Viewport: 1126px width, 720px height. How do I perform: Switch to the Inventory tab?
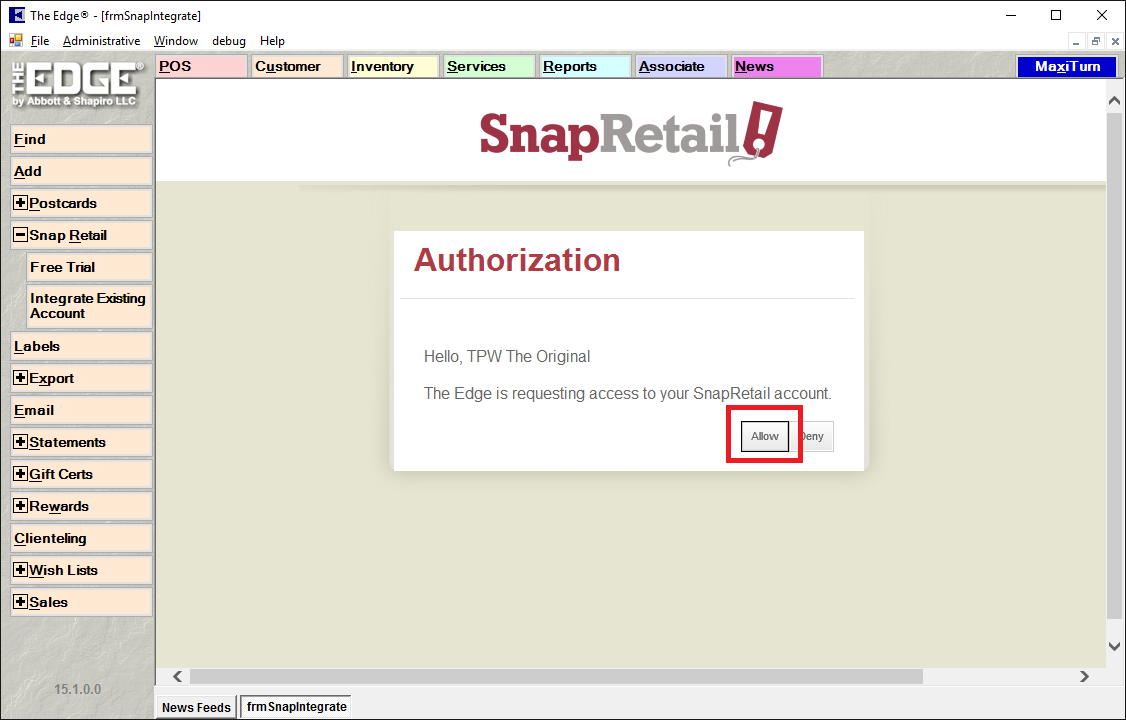click(x=392, y=67)
